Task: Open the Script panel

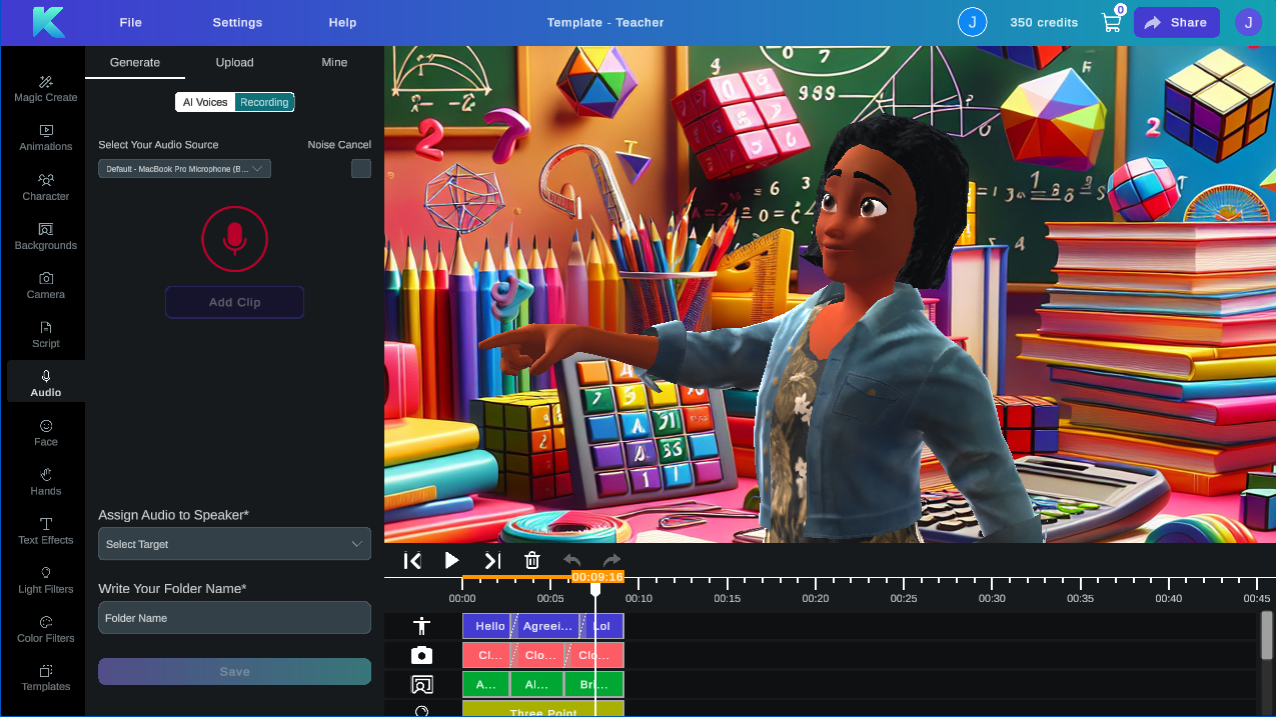Action: [45, 334]
